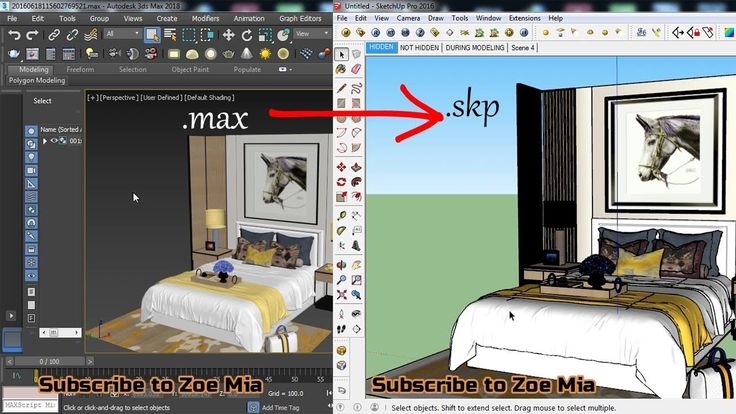The image size is (736, 414).
Task: Choose the Select and Scale tool in 3ds Max
Action: tap(265, 35)
